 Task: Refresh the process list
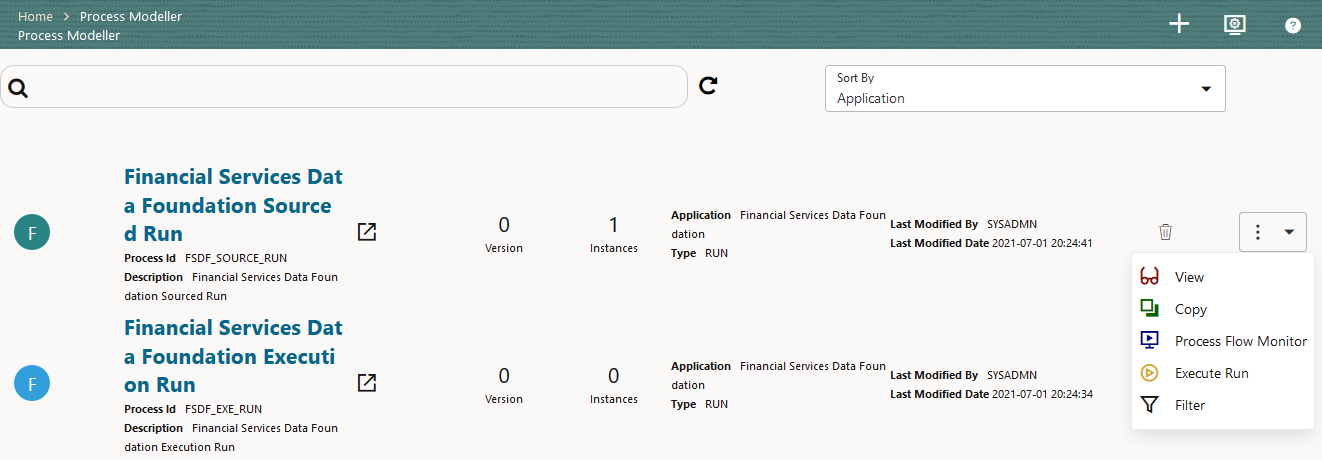click(x=709, y=86)
